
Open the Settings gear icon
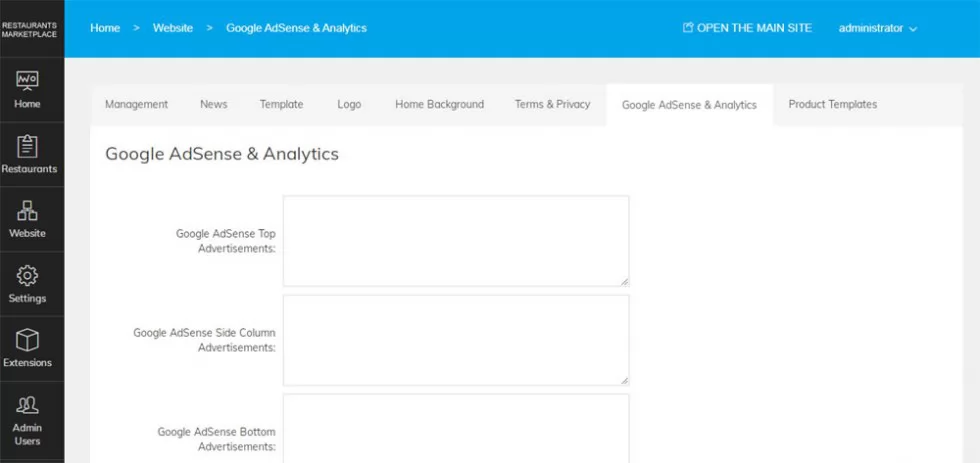(x=27, y=276)
